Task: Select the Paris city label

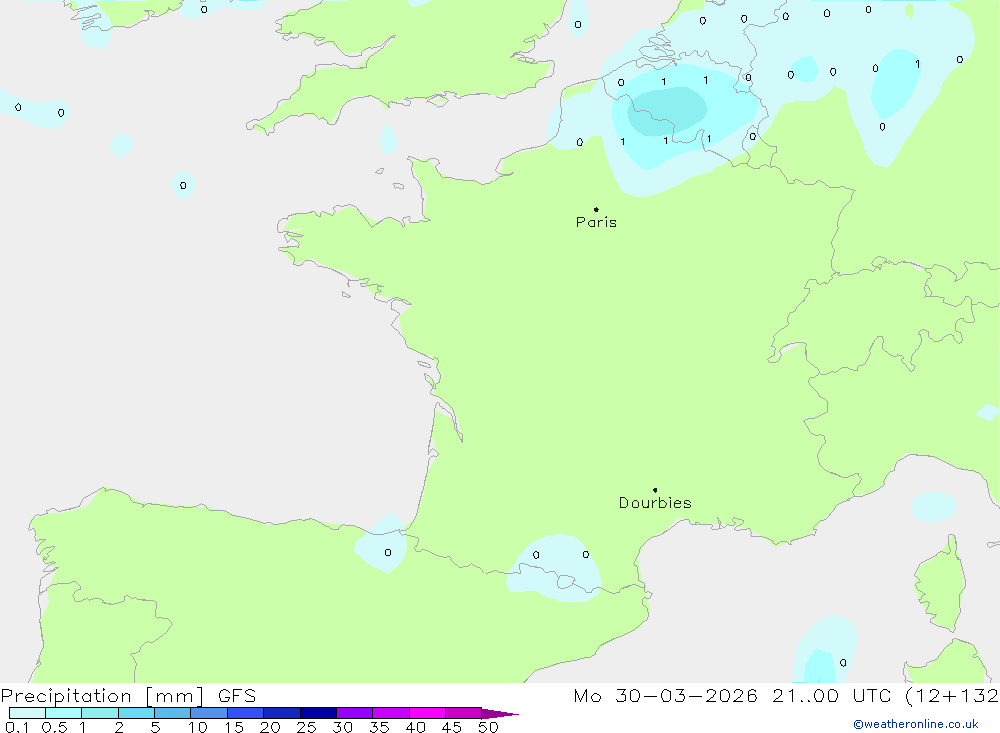Action: (596, 222)
